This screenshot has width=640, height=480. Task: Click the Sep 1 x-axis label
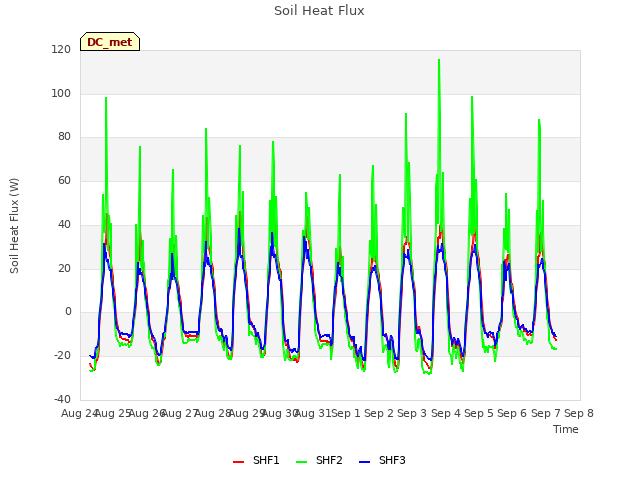346,413
